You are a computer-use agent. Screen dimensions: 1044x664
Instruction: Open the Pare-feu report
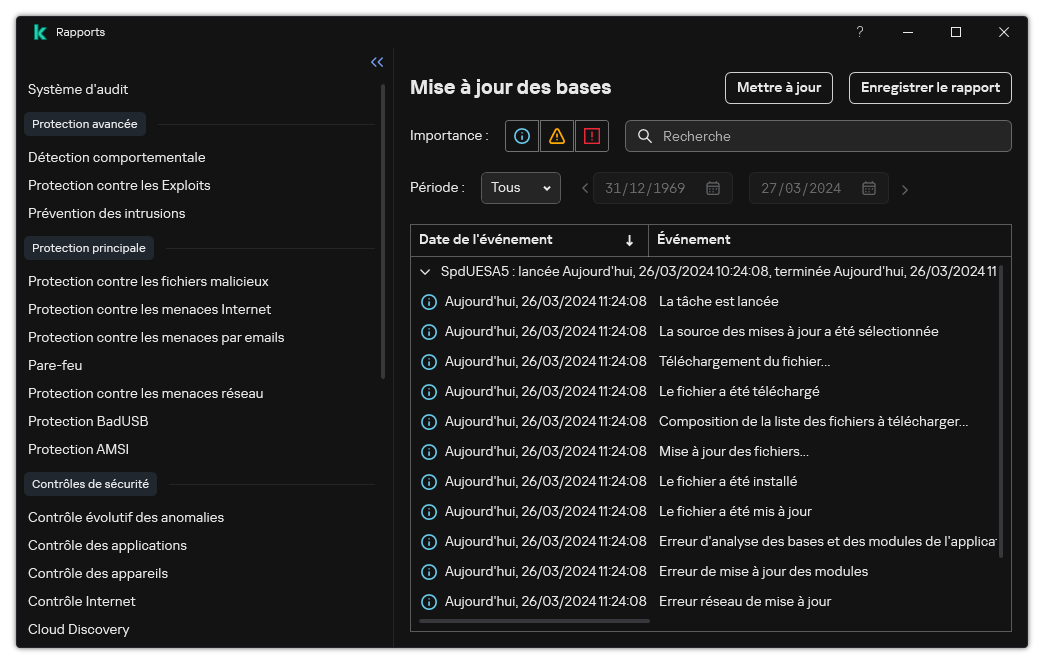(55, 365)
